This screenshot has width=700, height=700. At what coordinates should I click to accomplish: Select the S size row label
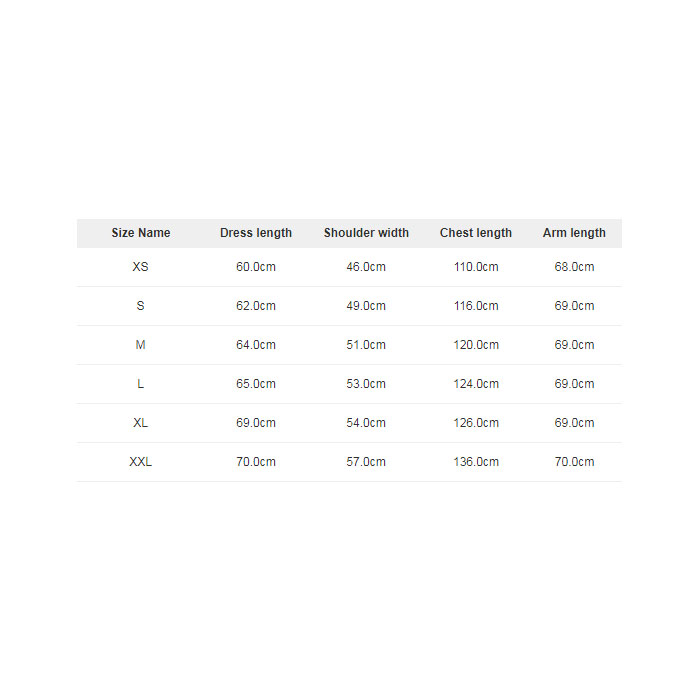tap(140, 306)
